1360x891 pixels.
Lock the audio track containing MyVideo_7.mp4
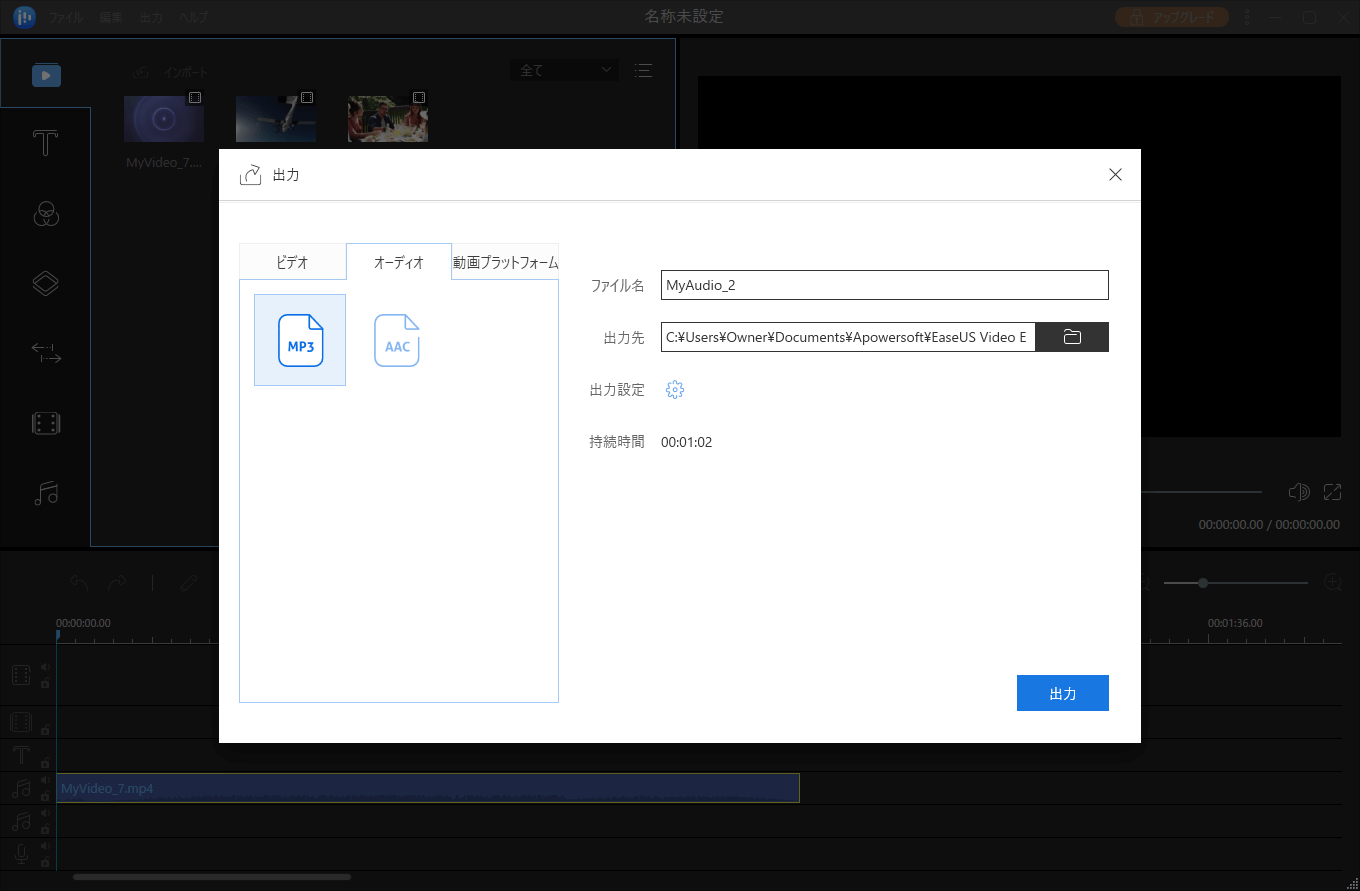click(45, 797)
